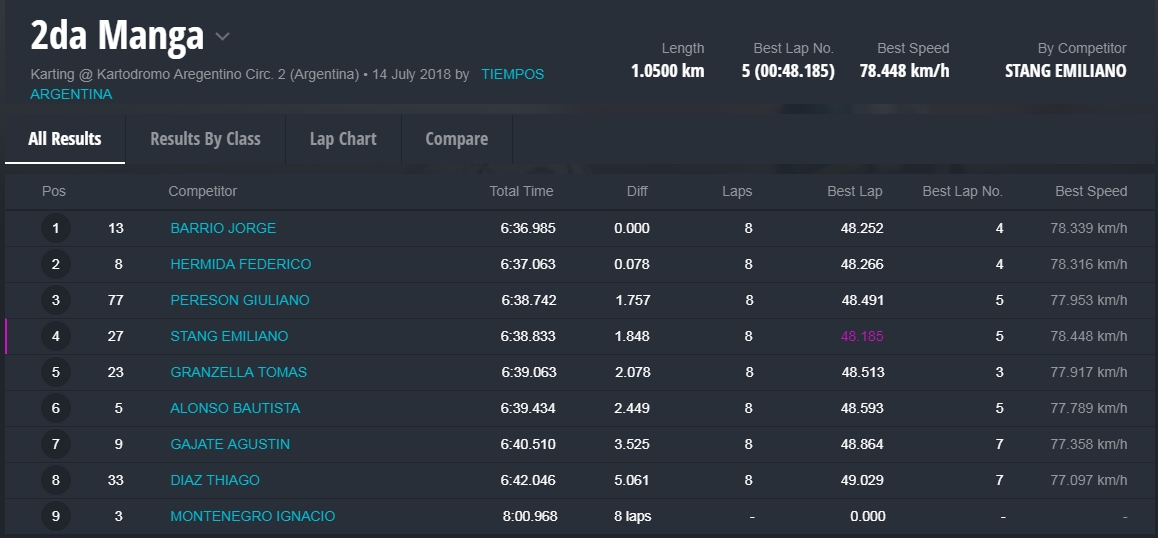Image resolution: width=1158 pixels, height=538 pixels.
Task: Switch to the Results By Class tab
Action: (x=205, y=139)
